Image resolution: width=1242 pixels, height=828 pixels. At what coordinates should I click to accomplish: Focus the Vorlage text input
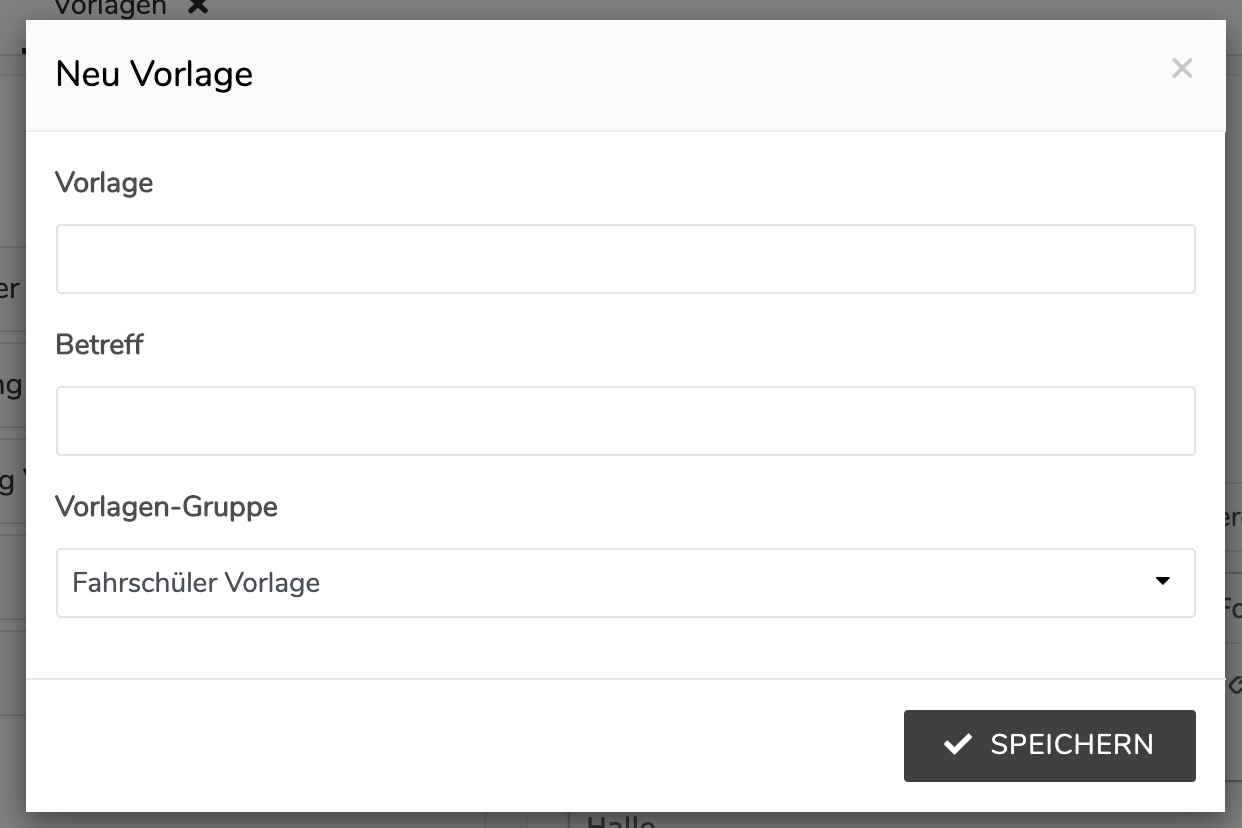tap(625, 259)
